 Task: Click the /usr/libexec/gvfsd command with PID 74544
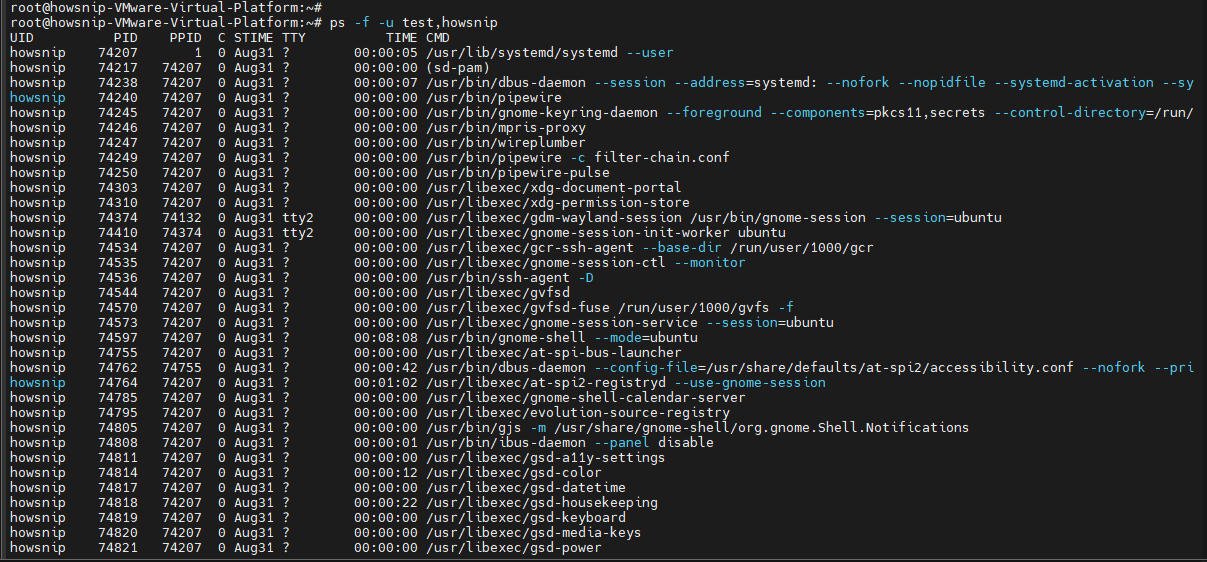pos(498,293)
